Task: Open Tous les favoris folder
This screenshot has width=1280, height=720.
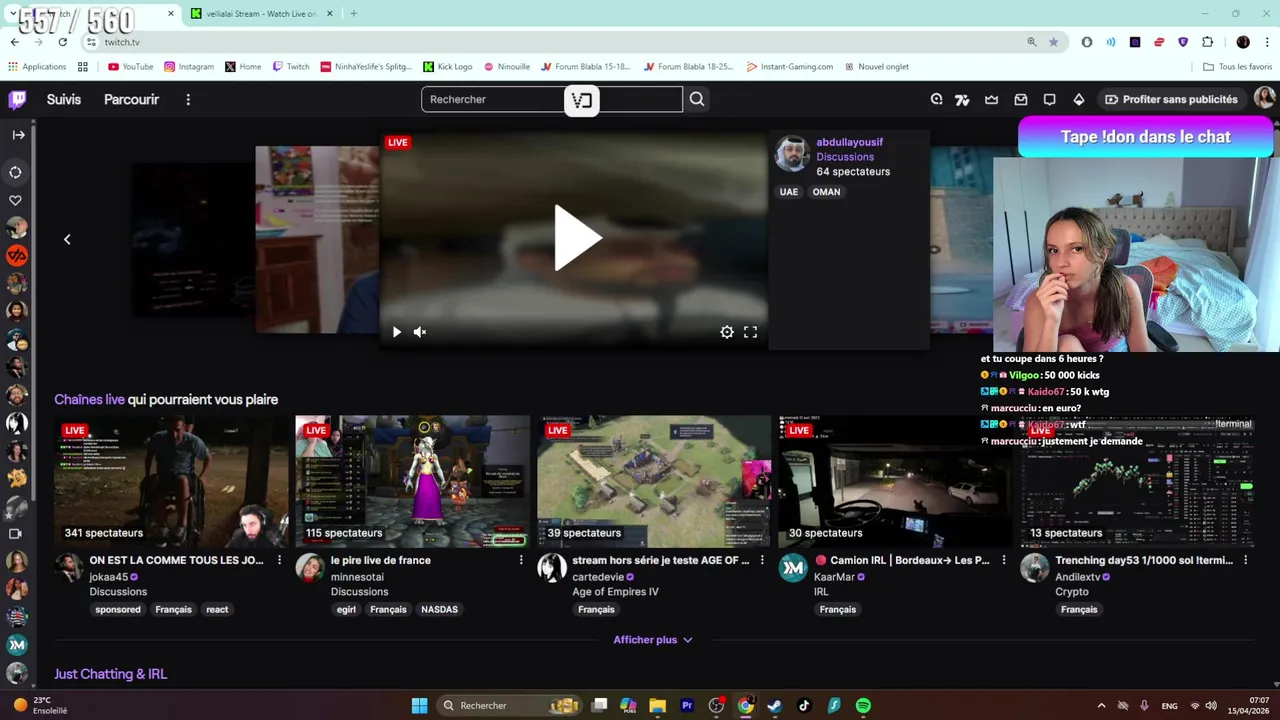Action: (1237, 67)
